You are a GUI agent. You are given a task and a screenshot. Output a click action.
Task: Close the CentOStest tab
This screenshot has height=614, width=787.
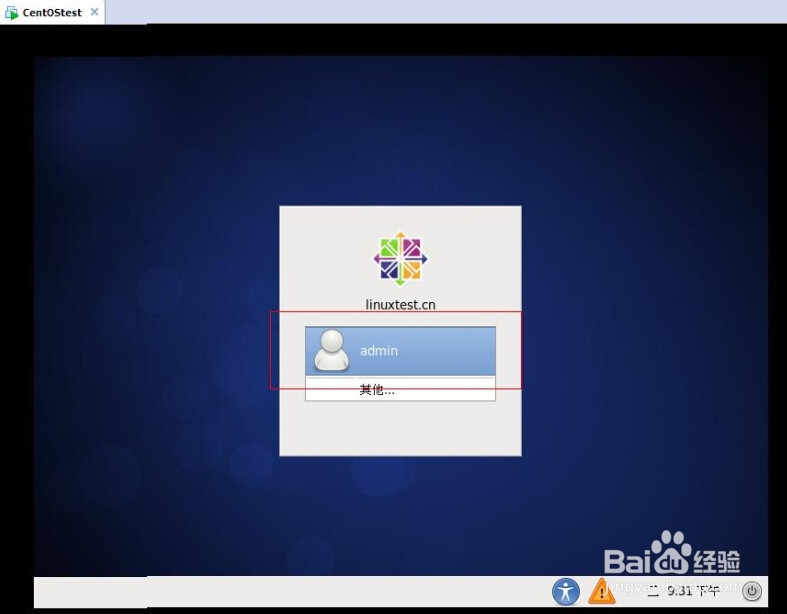click(x=94, y=12)
